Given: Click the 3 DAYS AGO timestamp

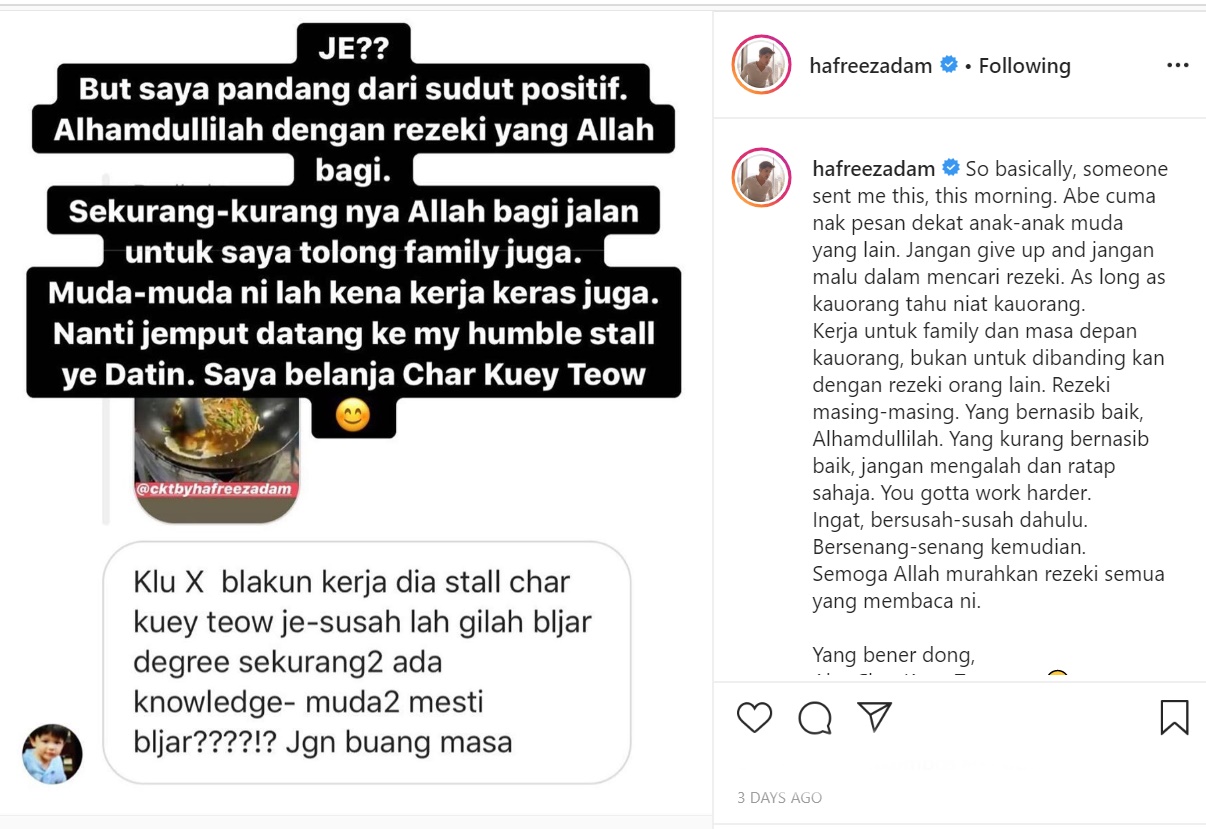Looking at the screenshot, I should tap(779, 798).
